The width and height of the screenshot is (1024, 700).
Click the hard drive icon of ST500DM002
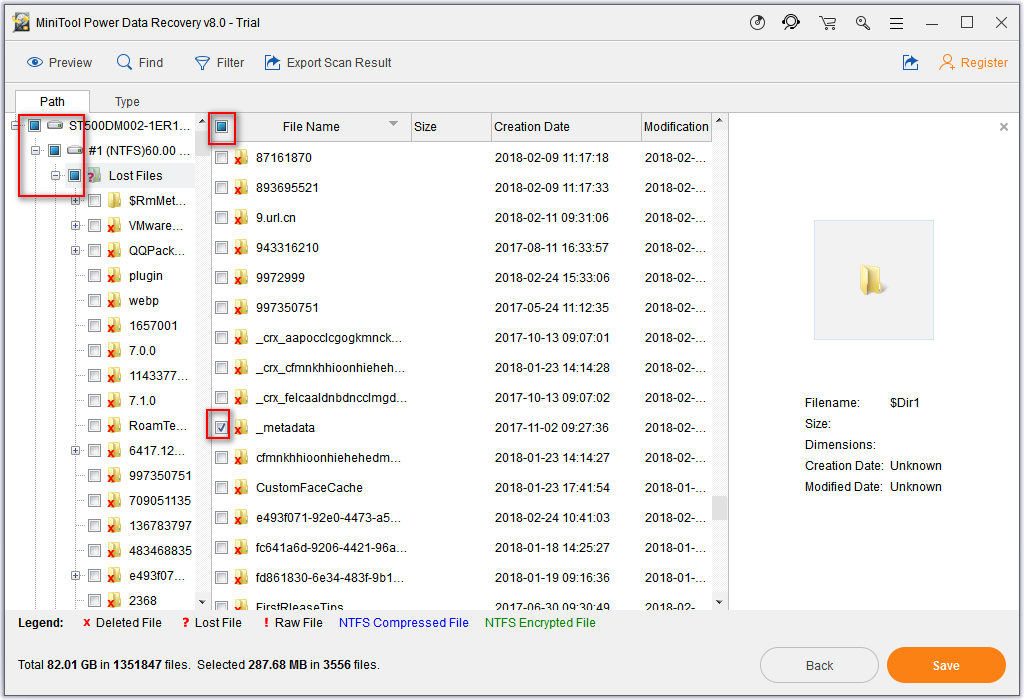click(55, 125)
